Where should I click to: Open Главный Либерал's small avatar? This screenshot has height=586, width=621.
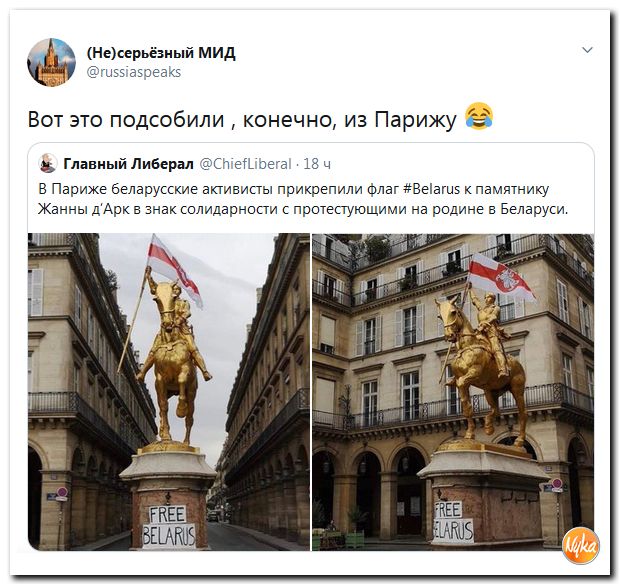[x=48, y=163]
